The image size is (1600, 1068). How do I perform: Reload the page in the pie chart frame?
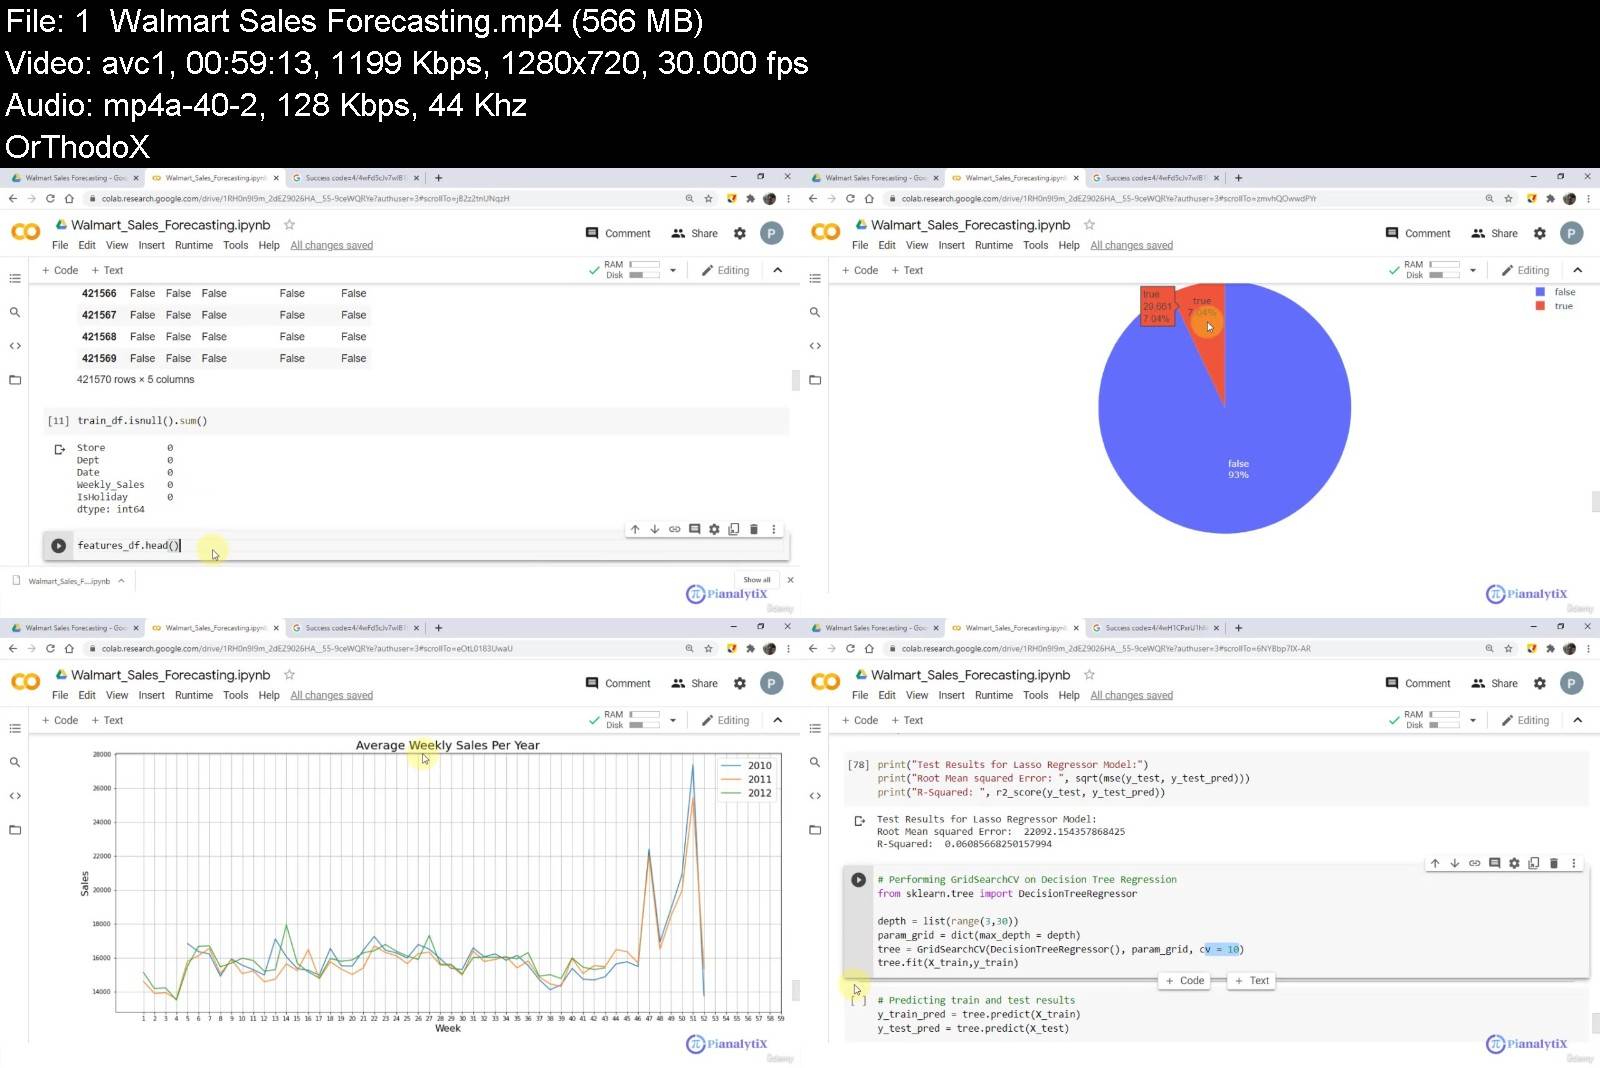850,199
